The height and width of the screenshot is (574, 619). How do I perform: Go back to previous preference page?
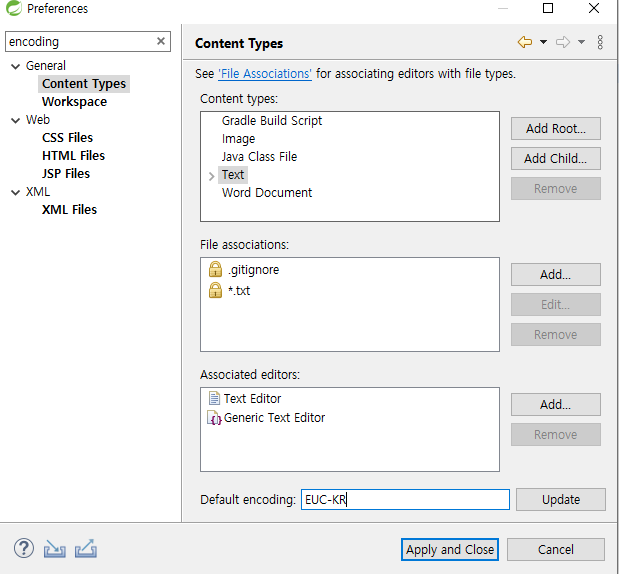tap(525, 42)
